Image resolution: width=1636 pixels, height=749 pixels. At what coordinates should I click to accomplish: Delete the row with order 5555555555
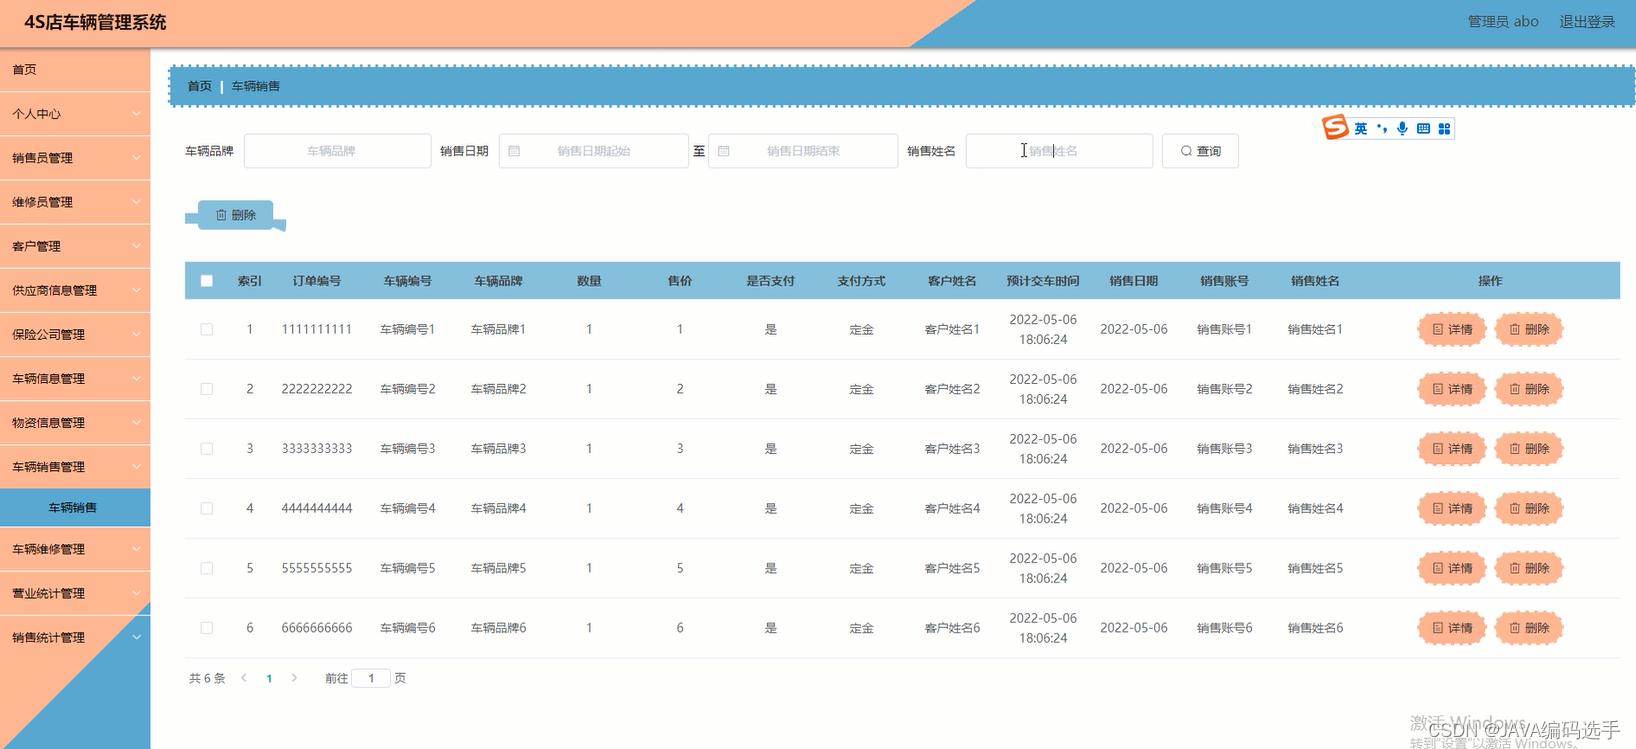tap(1529, 568)
